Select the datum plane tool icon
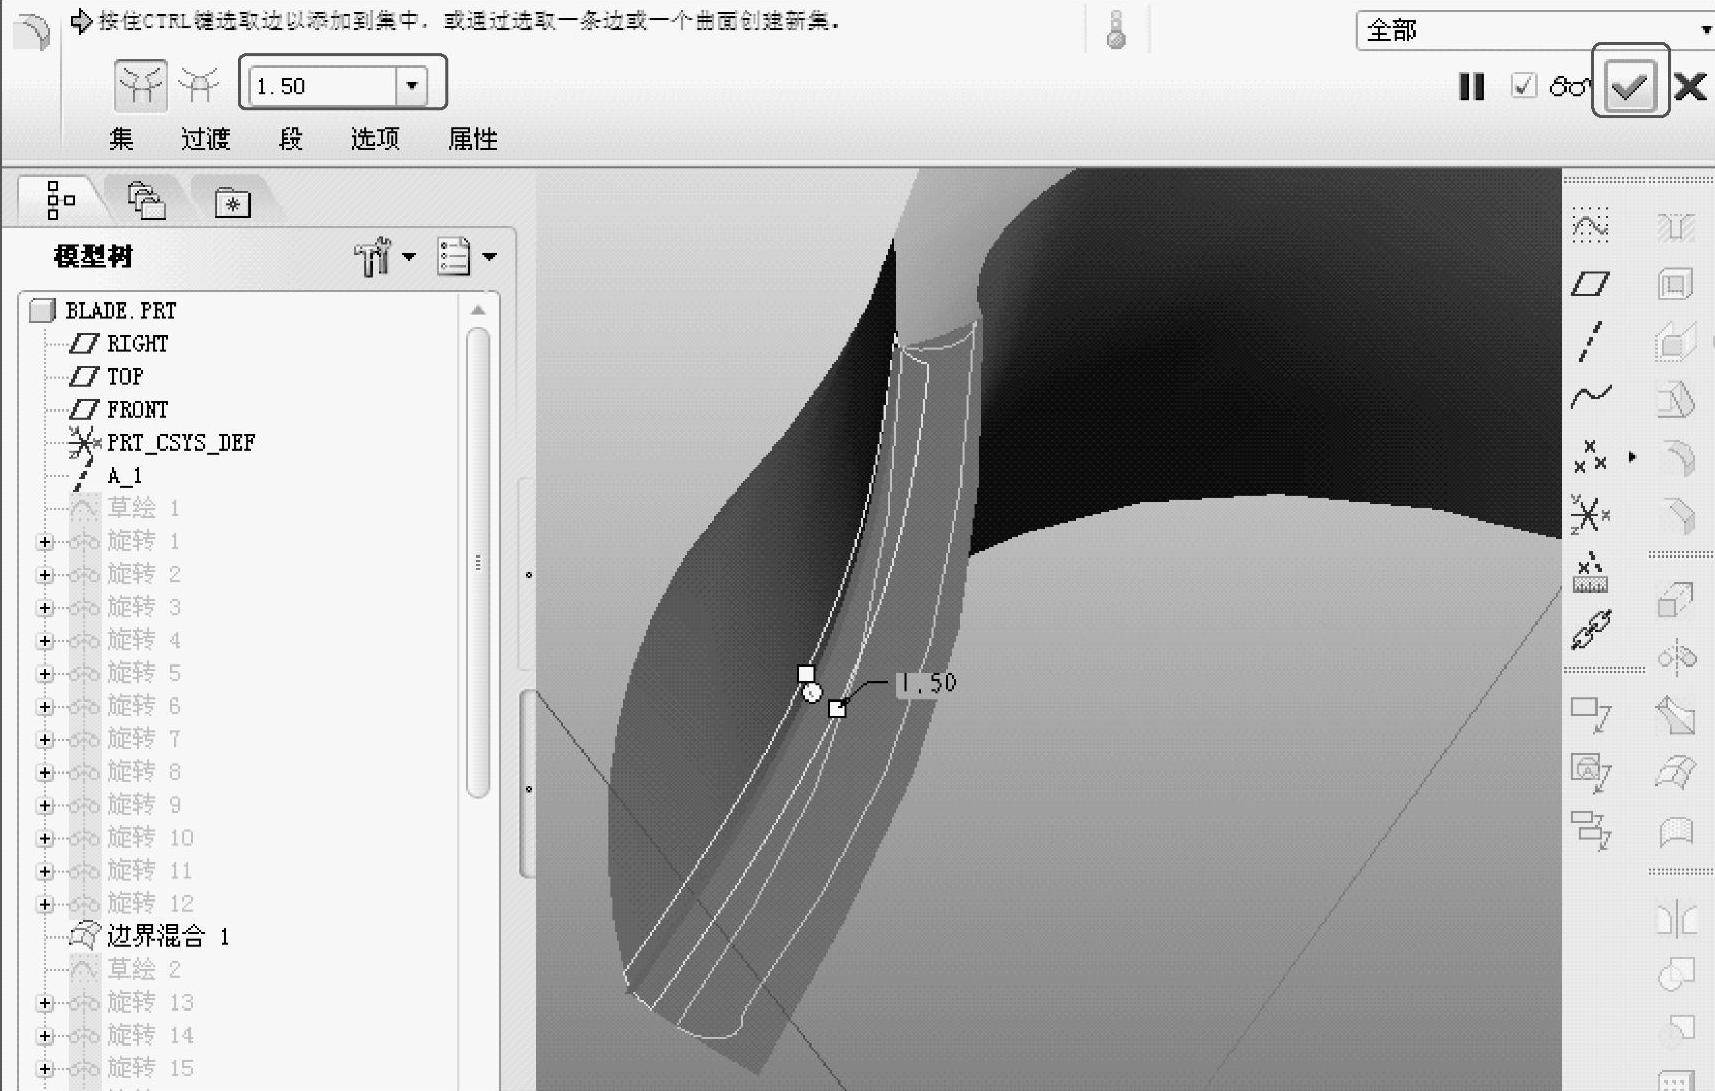This screenshot has width=1715, height=1091. 1590,285
